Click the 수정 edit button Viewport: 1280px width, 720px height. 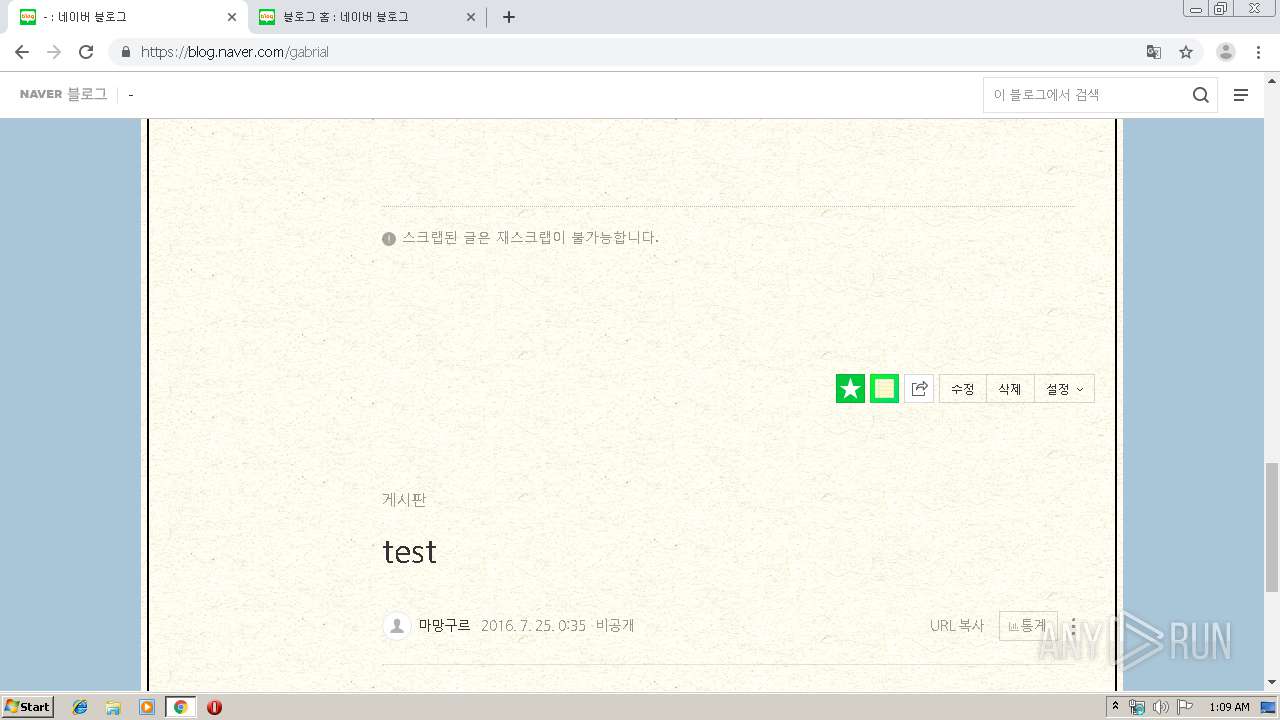point(963,389)
